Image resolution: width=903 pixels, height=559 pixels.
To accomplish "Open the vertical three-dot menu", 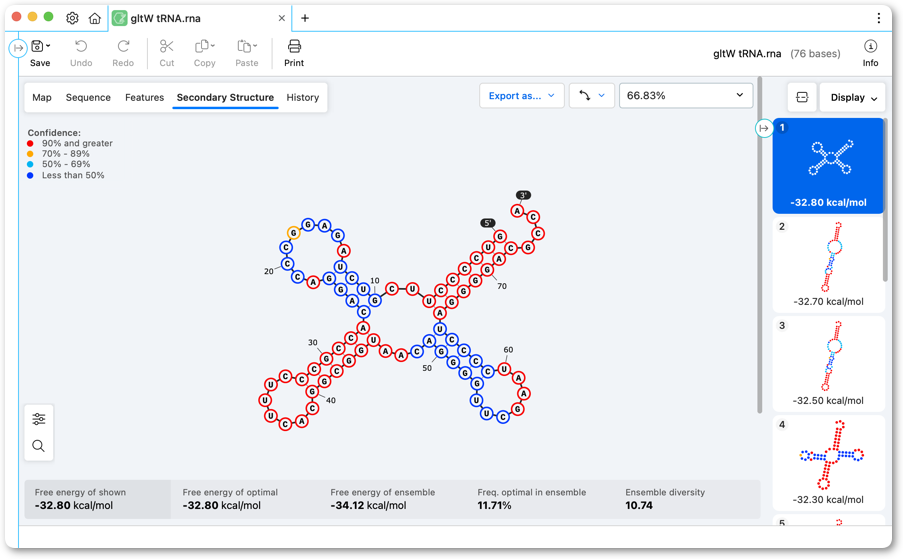I will pyautogui.click(x=878, y=18).
